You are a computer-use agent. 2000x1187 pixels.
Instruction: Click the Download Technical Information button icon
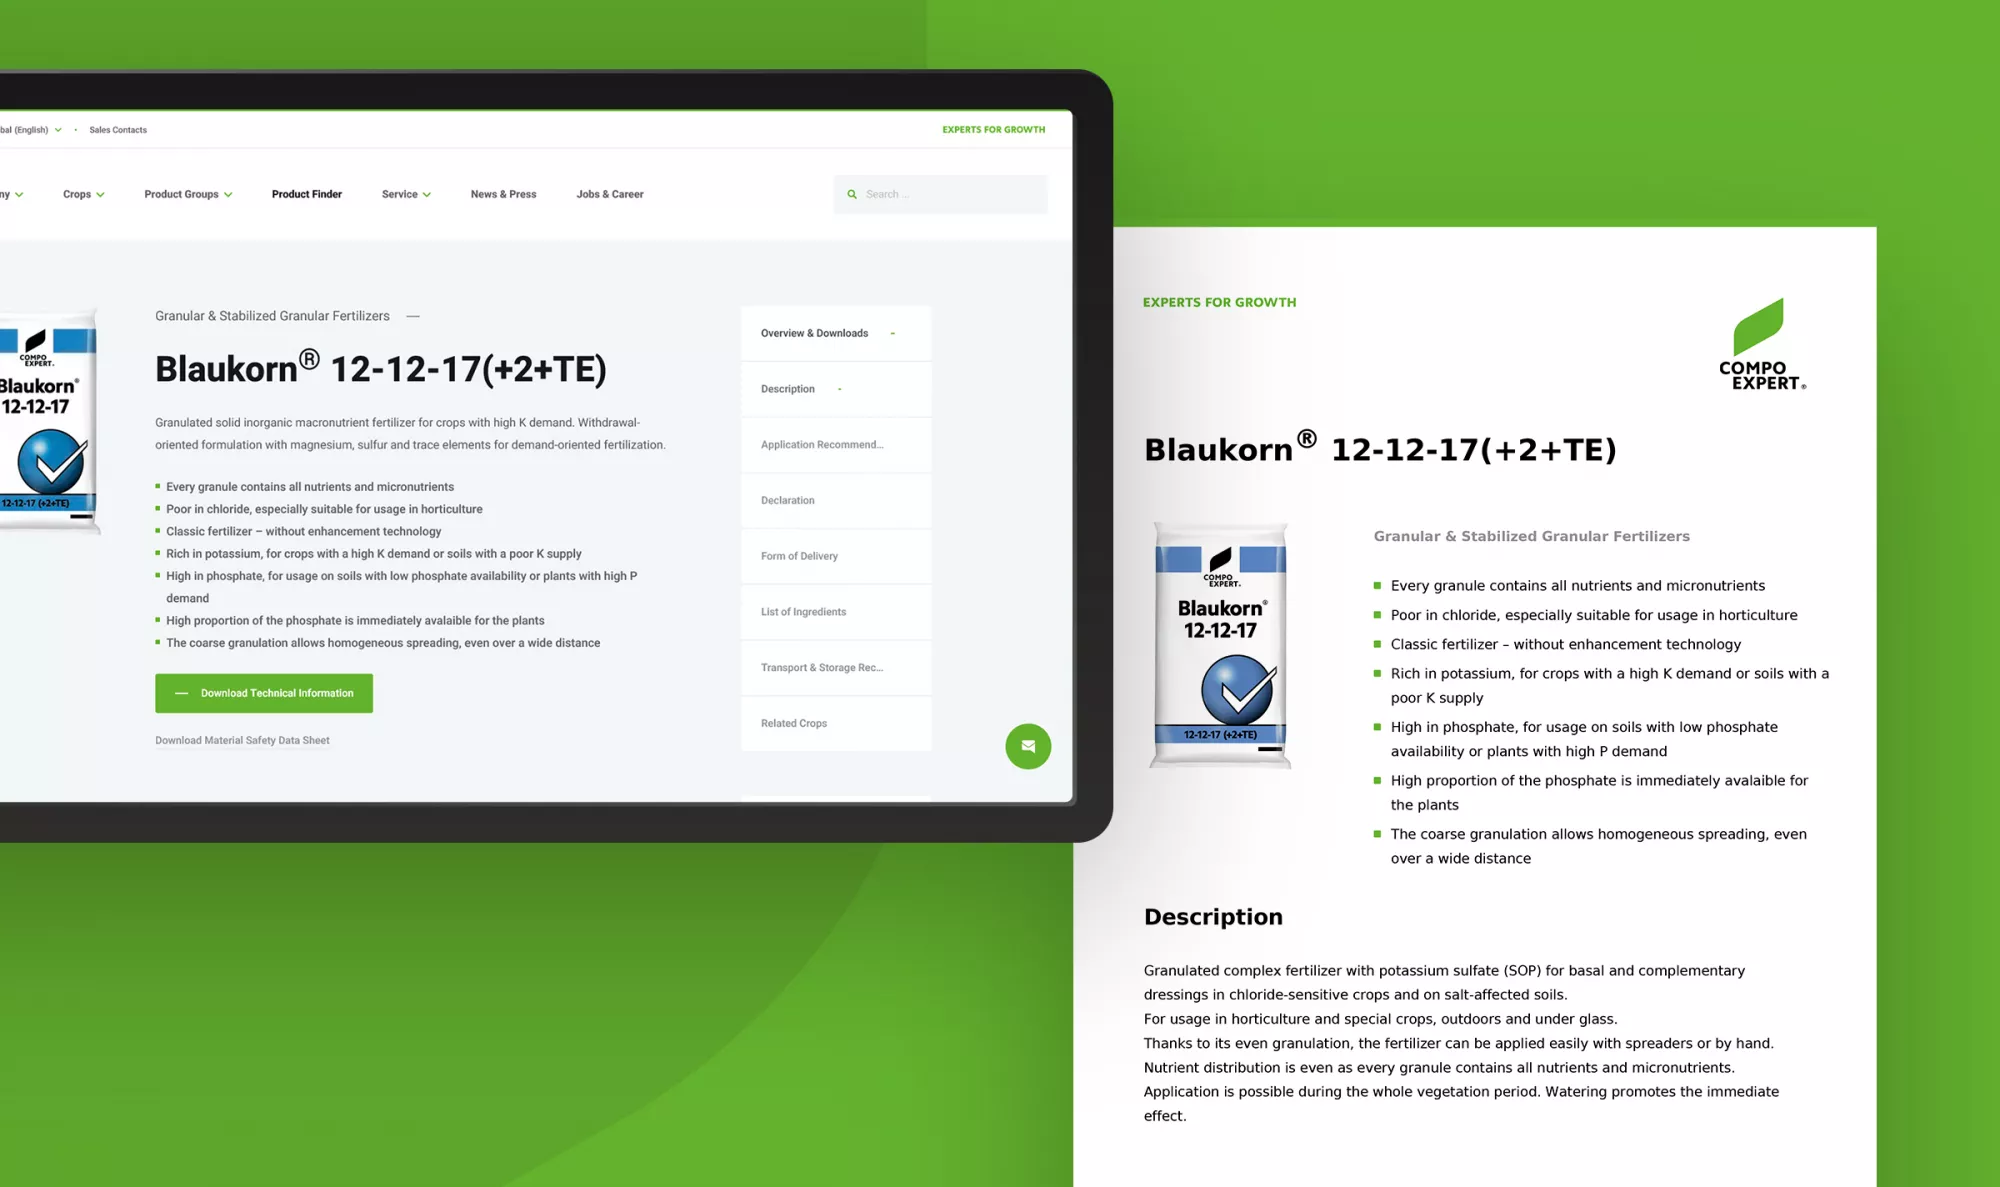coord(179,692)
